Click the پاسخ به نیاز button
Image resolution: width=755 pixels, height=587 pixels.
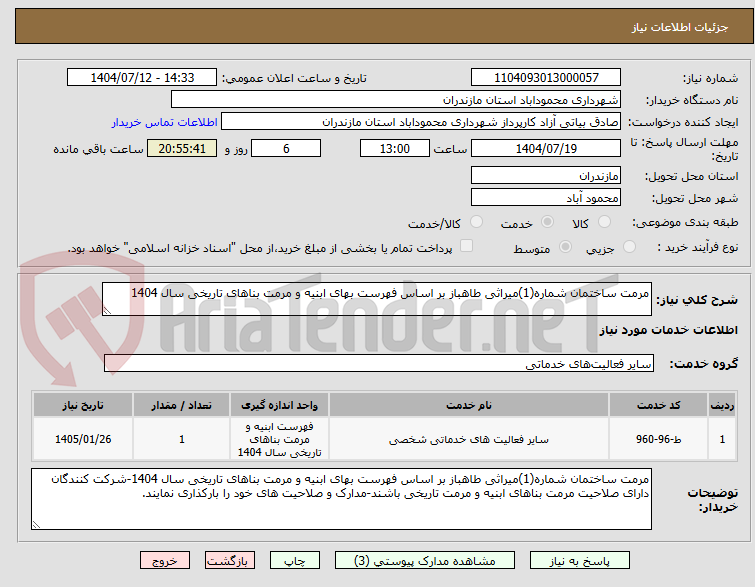(580, 561)
